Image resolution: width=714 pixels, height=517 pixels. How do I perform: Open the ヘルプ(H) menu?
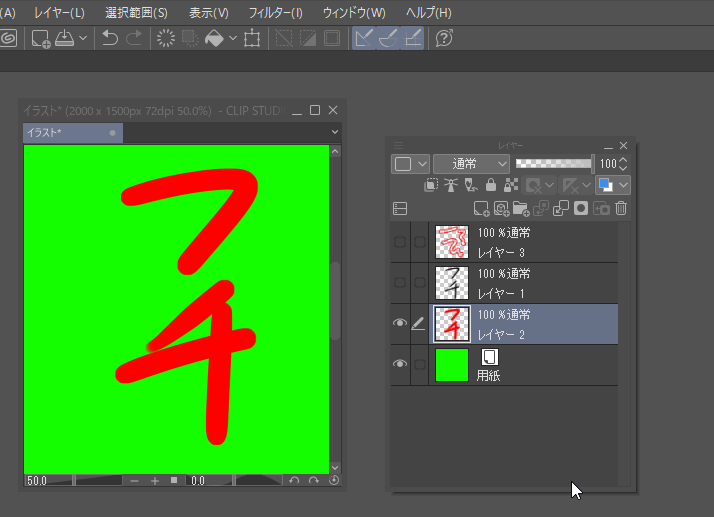coord(429,13)
